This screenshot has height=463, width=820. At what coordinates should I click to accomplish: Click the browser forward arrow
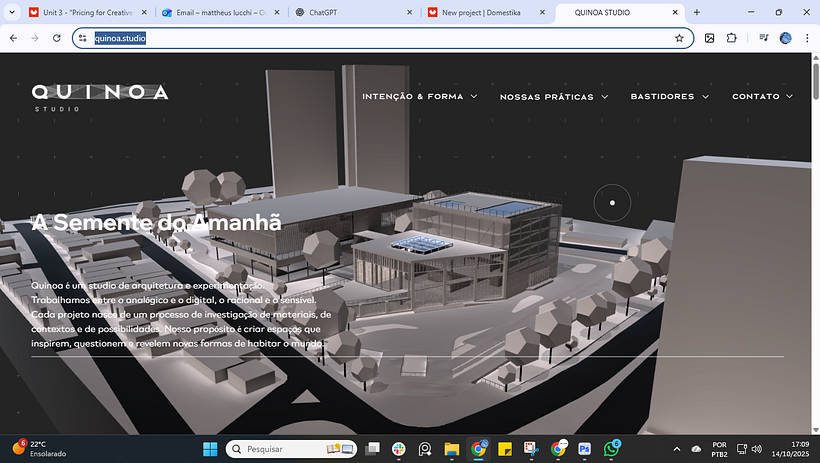click(35, 38)
